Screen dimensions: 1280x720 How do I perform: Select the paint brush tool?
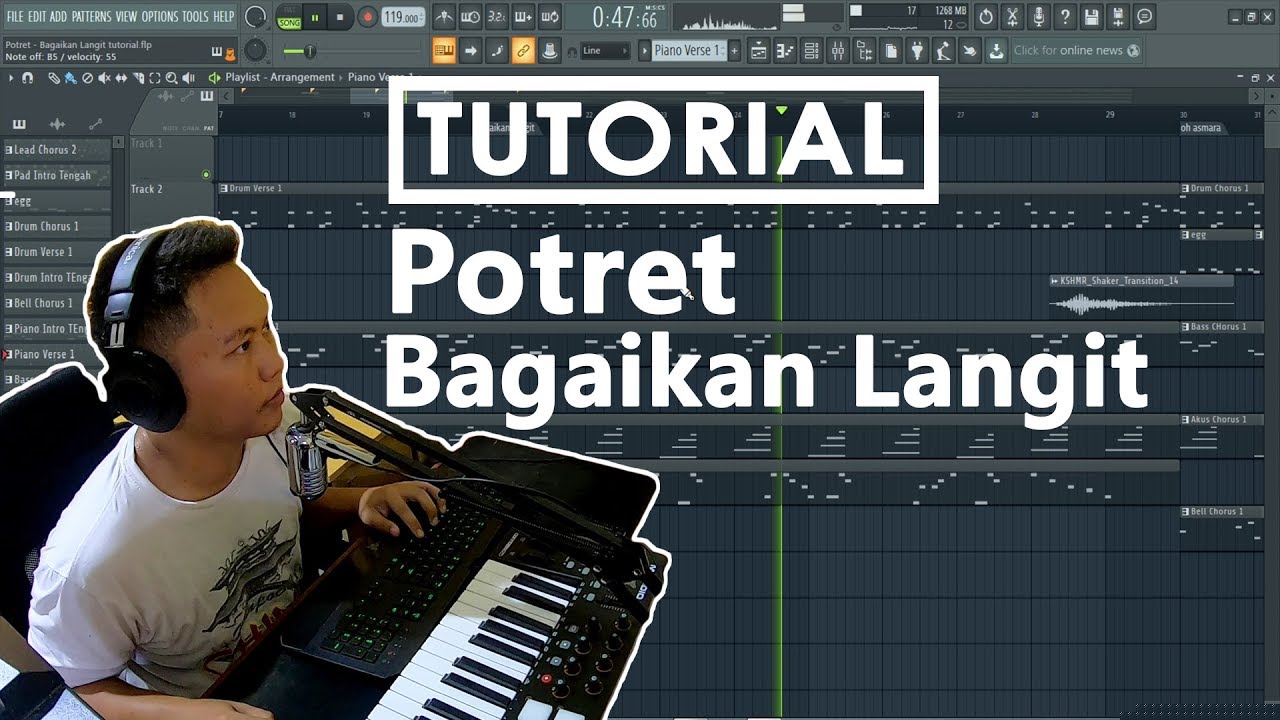point(70,78)
